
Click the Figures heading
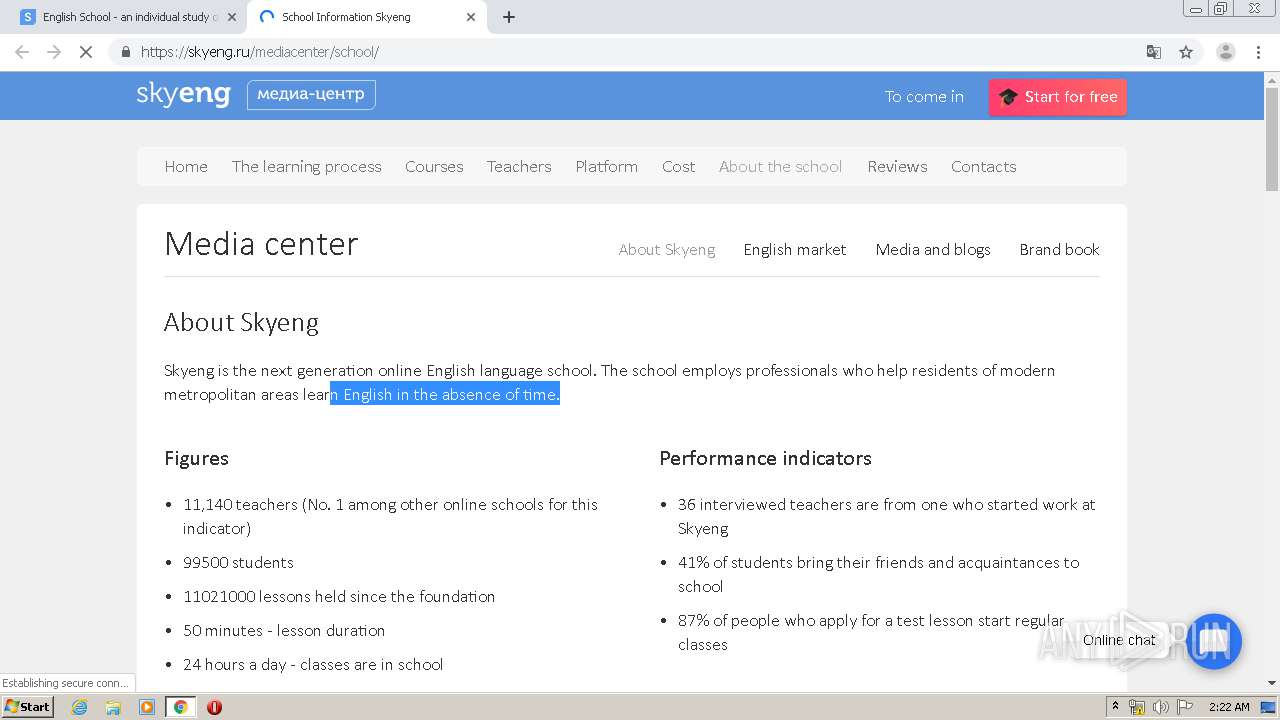[196, 458]
